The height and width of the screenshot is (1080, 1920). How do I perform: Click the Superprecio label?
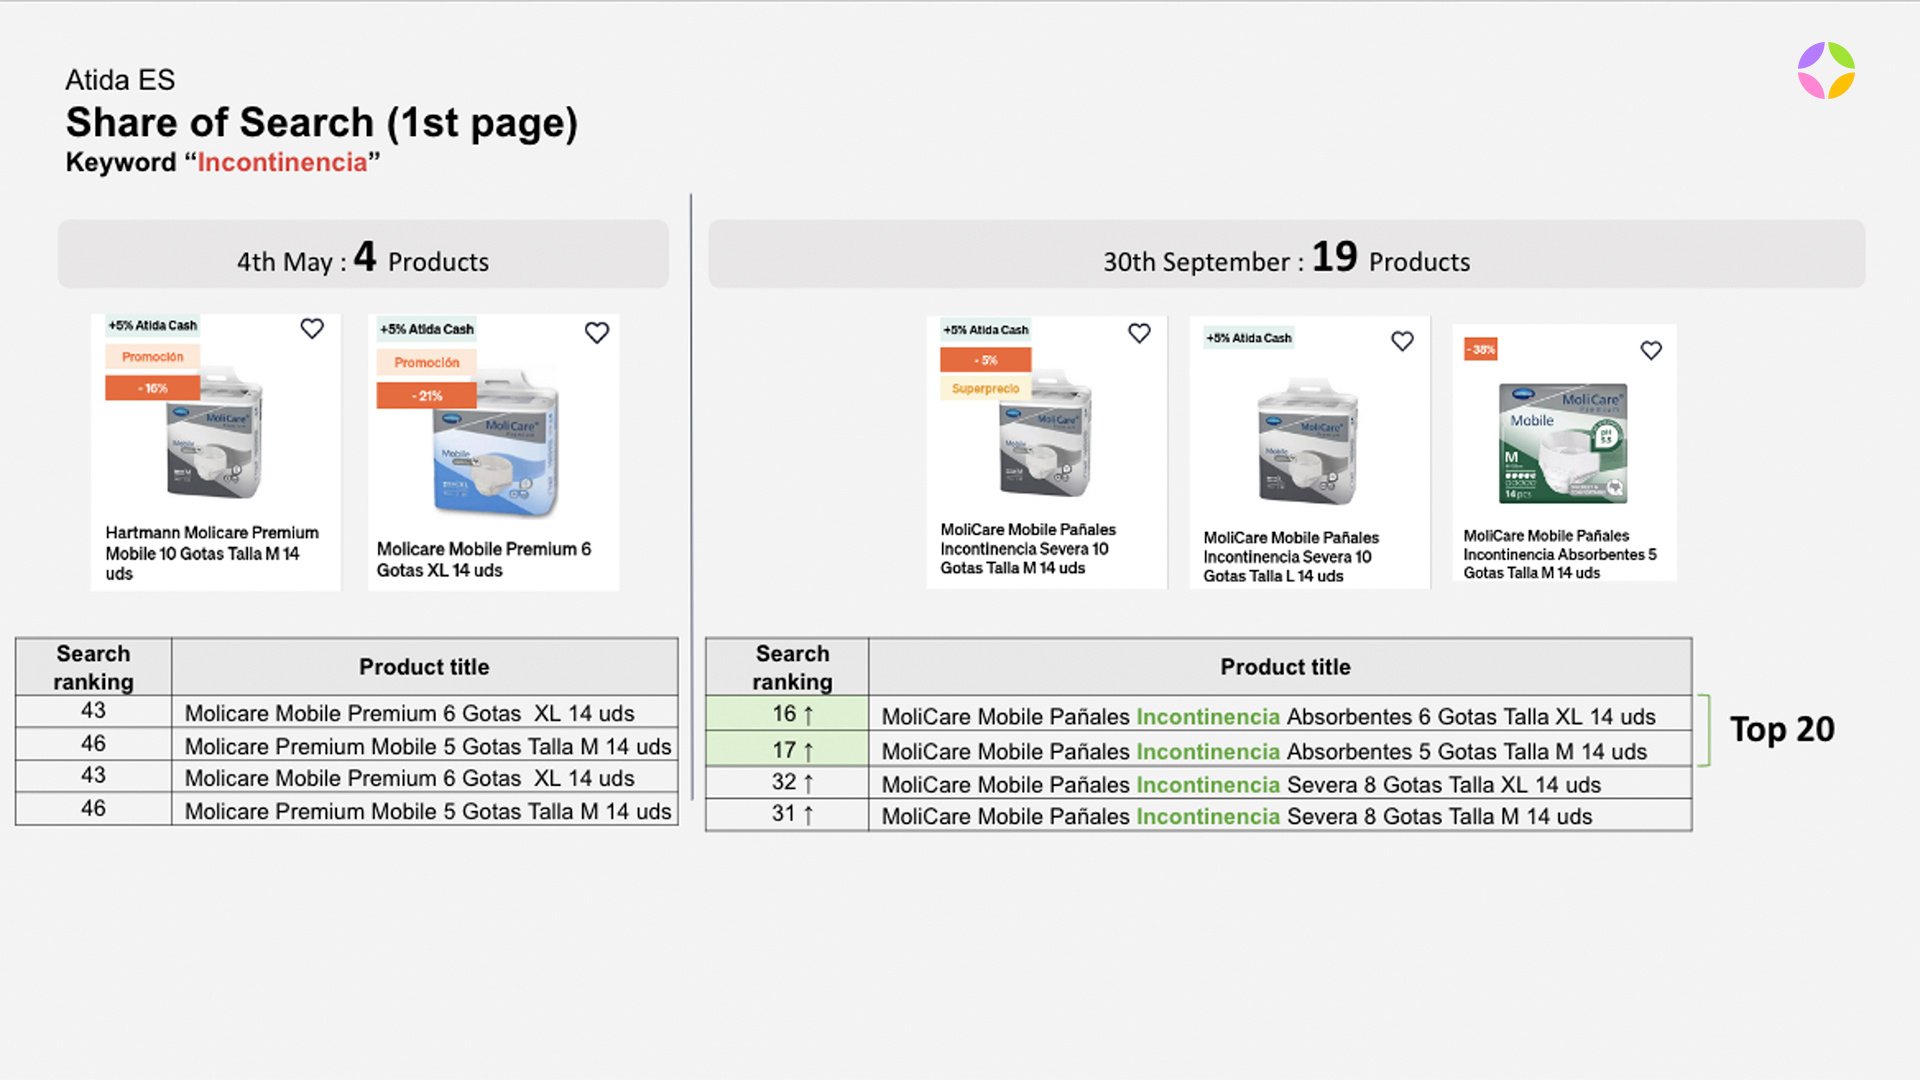tap(986, 388)
